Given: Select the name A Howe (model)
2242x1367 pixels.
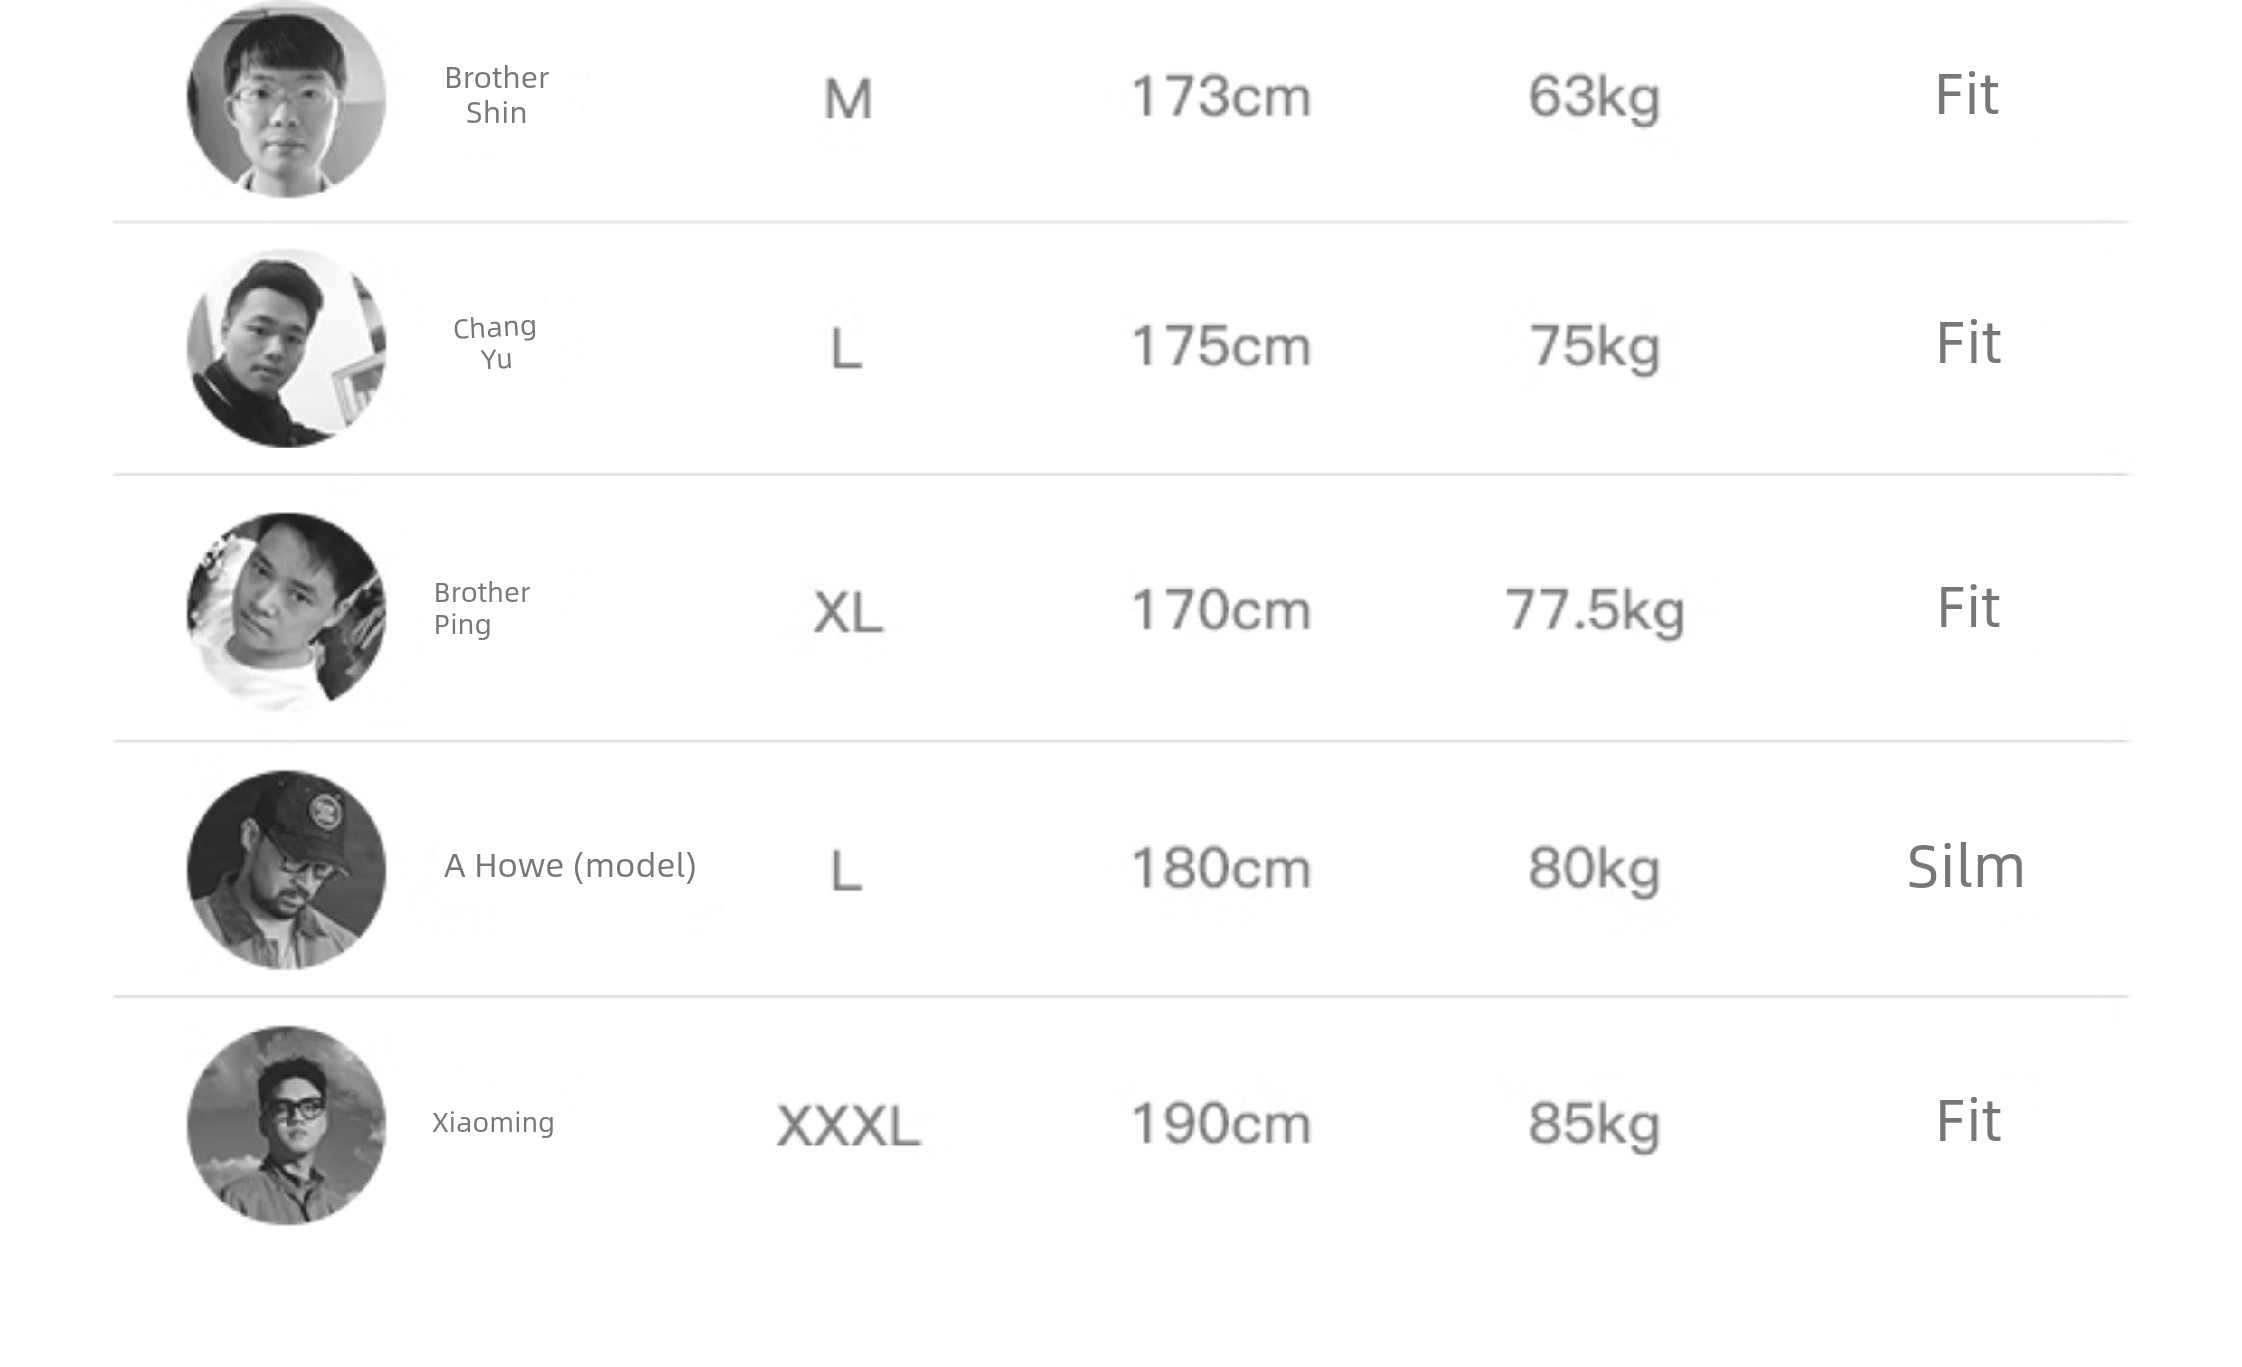Looking at the screenshot, I should (x=570, y=866).
